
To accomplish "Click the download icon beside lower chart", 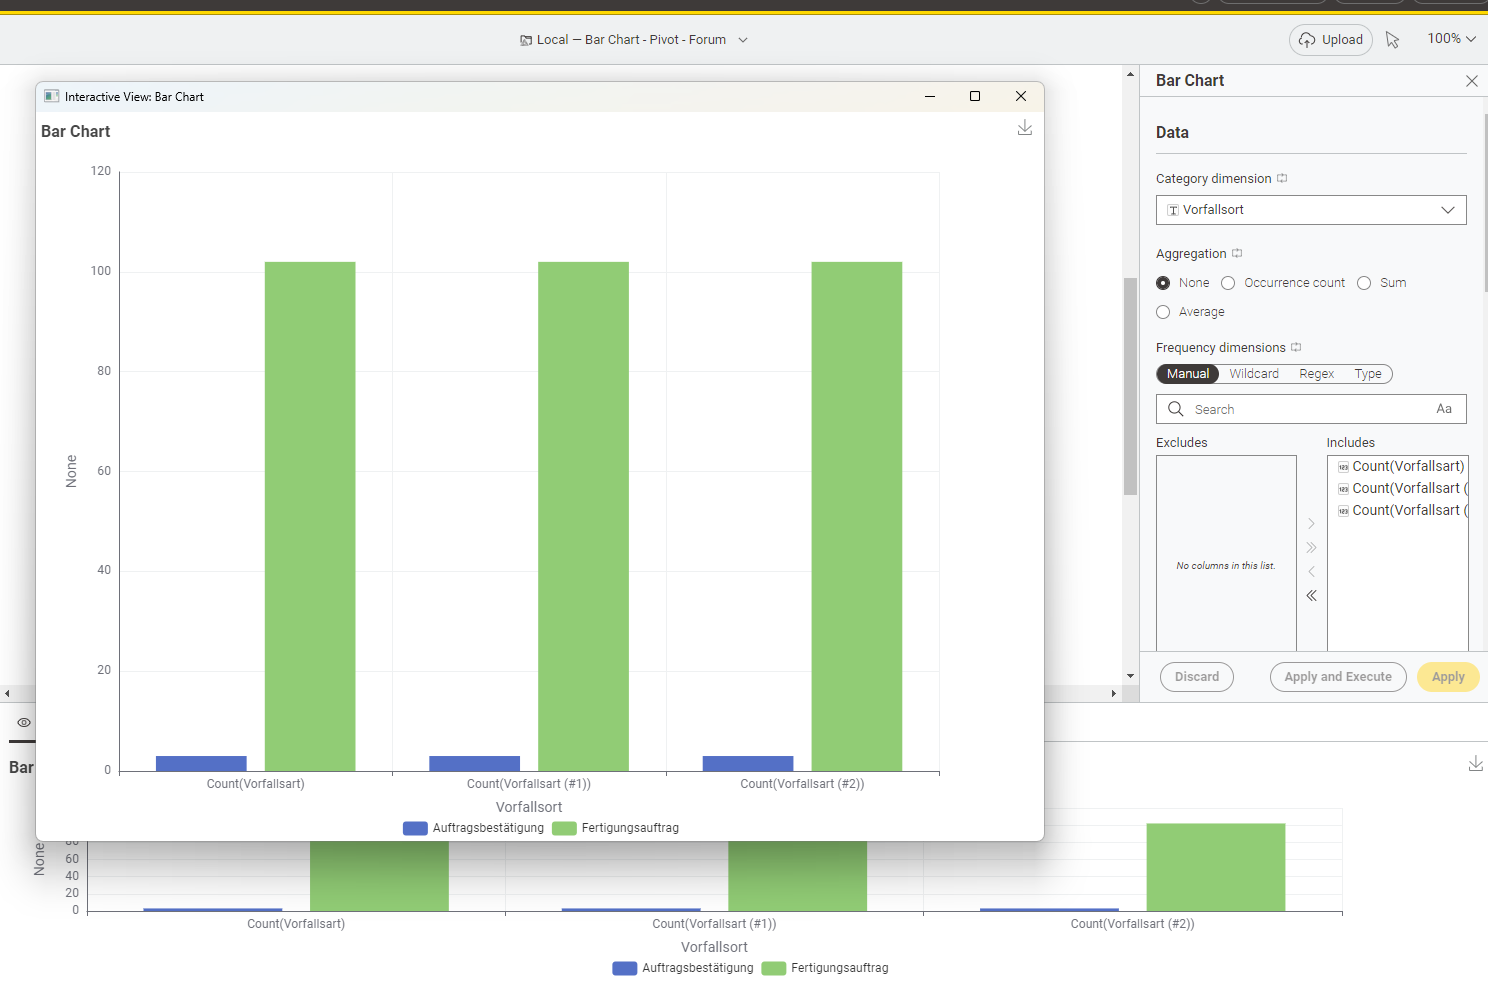I will [x=1475, y=764].
